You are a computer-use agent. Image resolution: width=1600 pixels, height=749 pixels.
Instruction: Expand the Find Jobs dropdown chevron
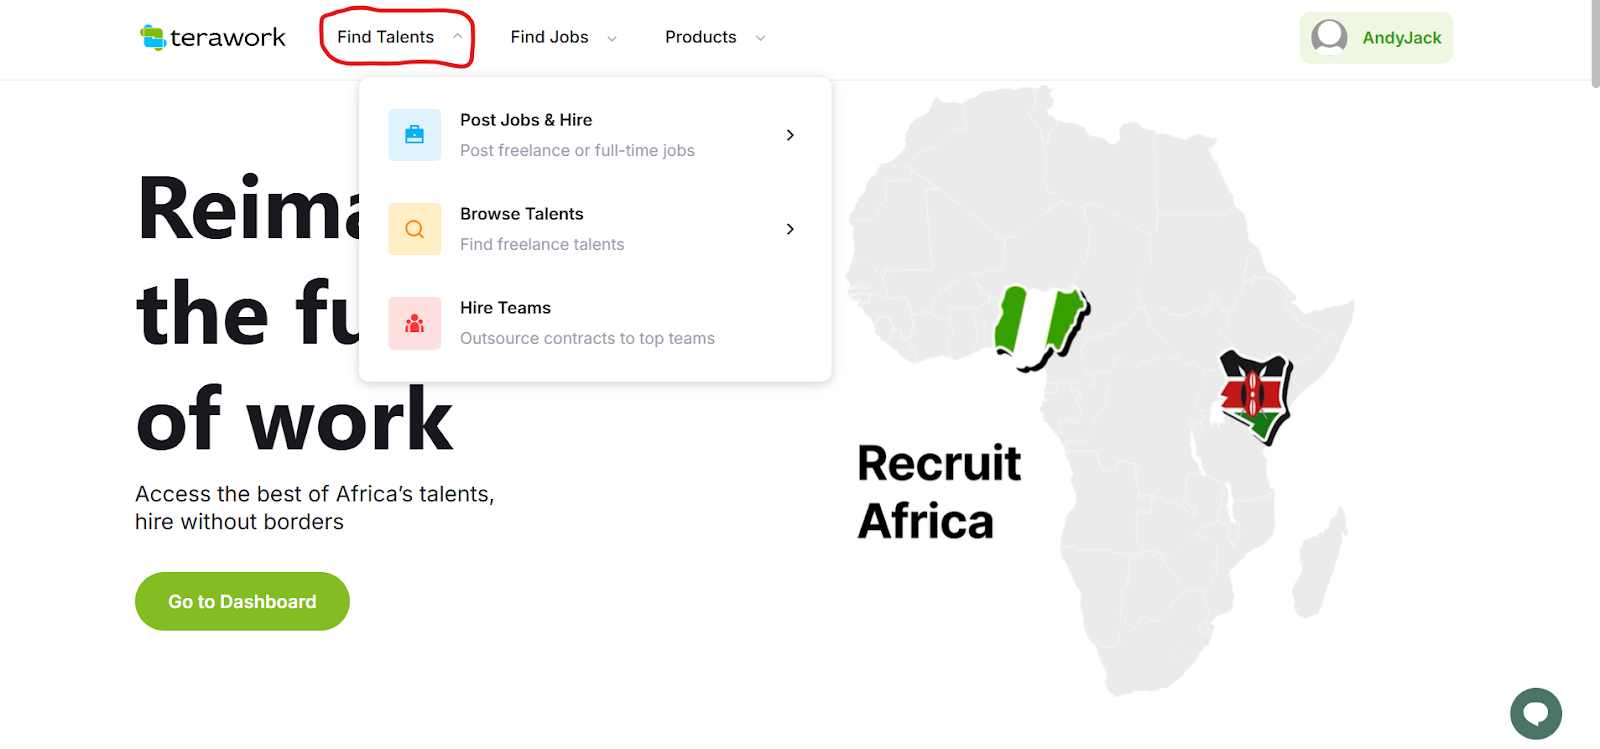point(612,39)
